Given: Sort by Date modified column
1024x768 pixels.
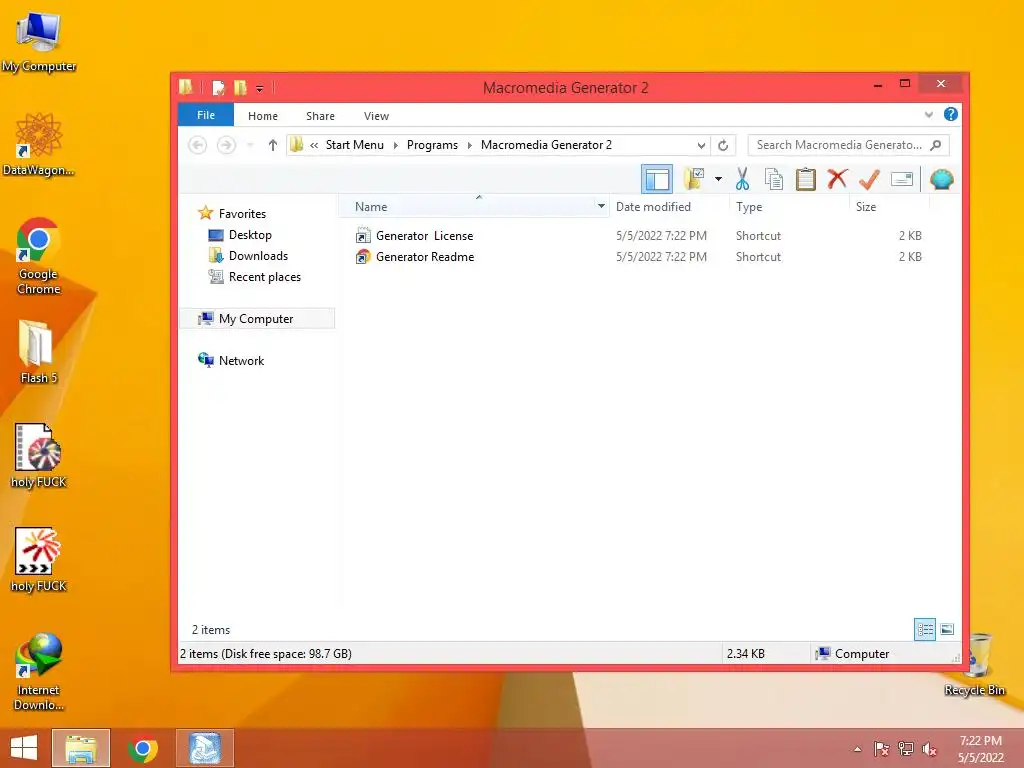Looking at the screenshot, I should click(x=653, y=207).
